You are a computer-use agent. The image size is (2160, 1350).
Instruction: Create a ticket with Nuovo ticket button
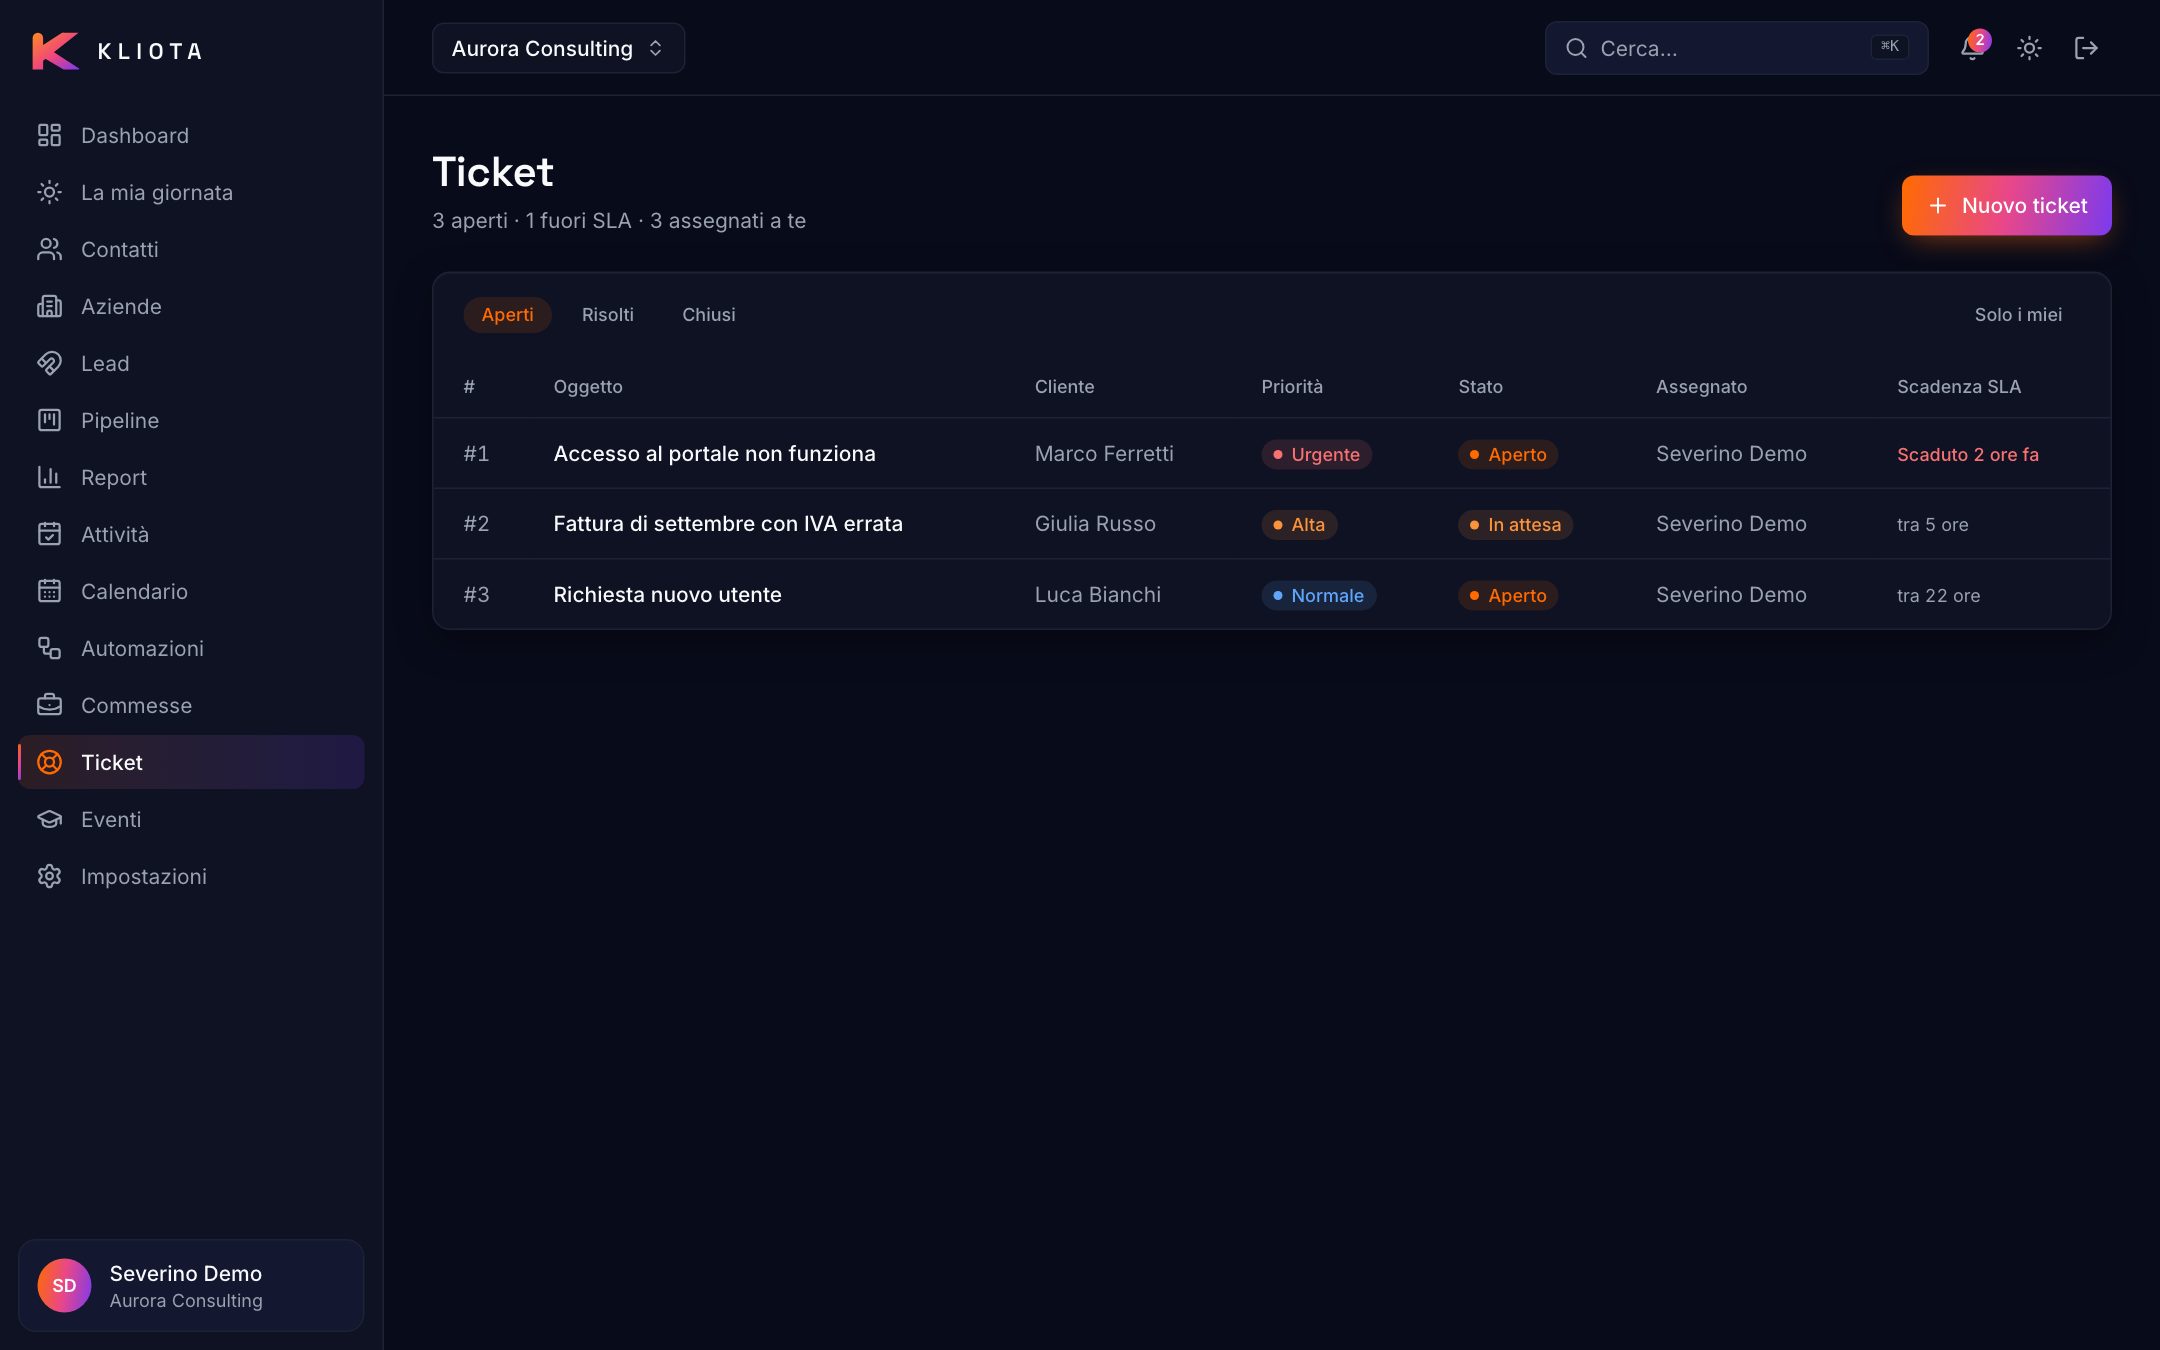[2006, 205]
